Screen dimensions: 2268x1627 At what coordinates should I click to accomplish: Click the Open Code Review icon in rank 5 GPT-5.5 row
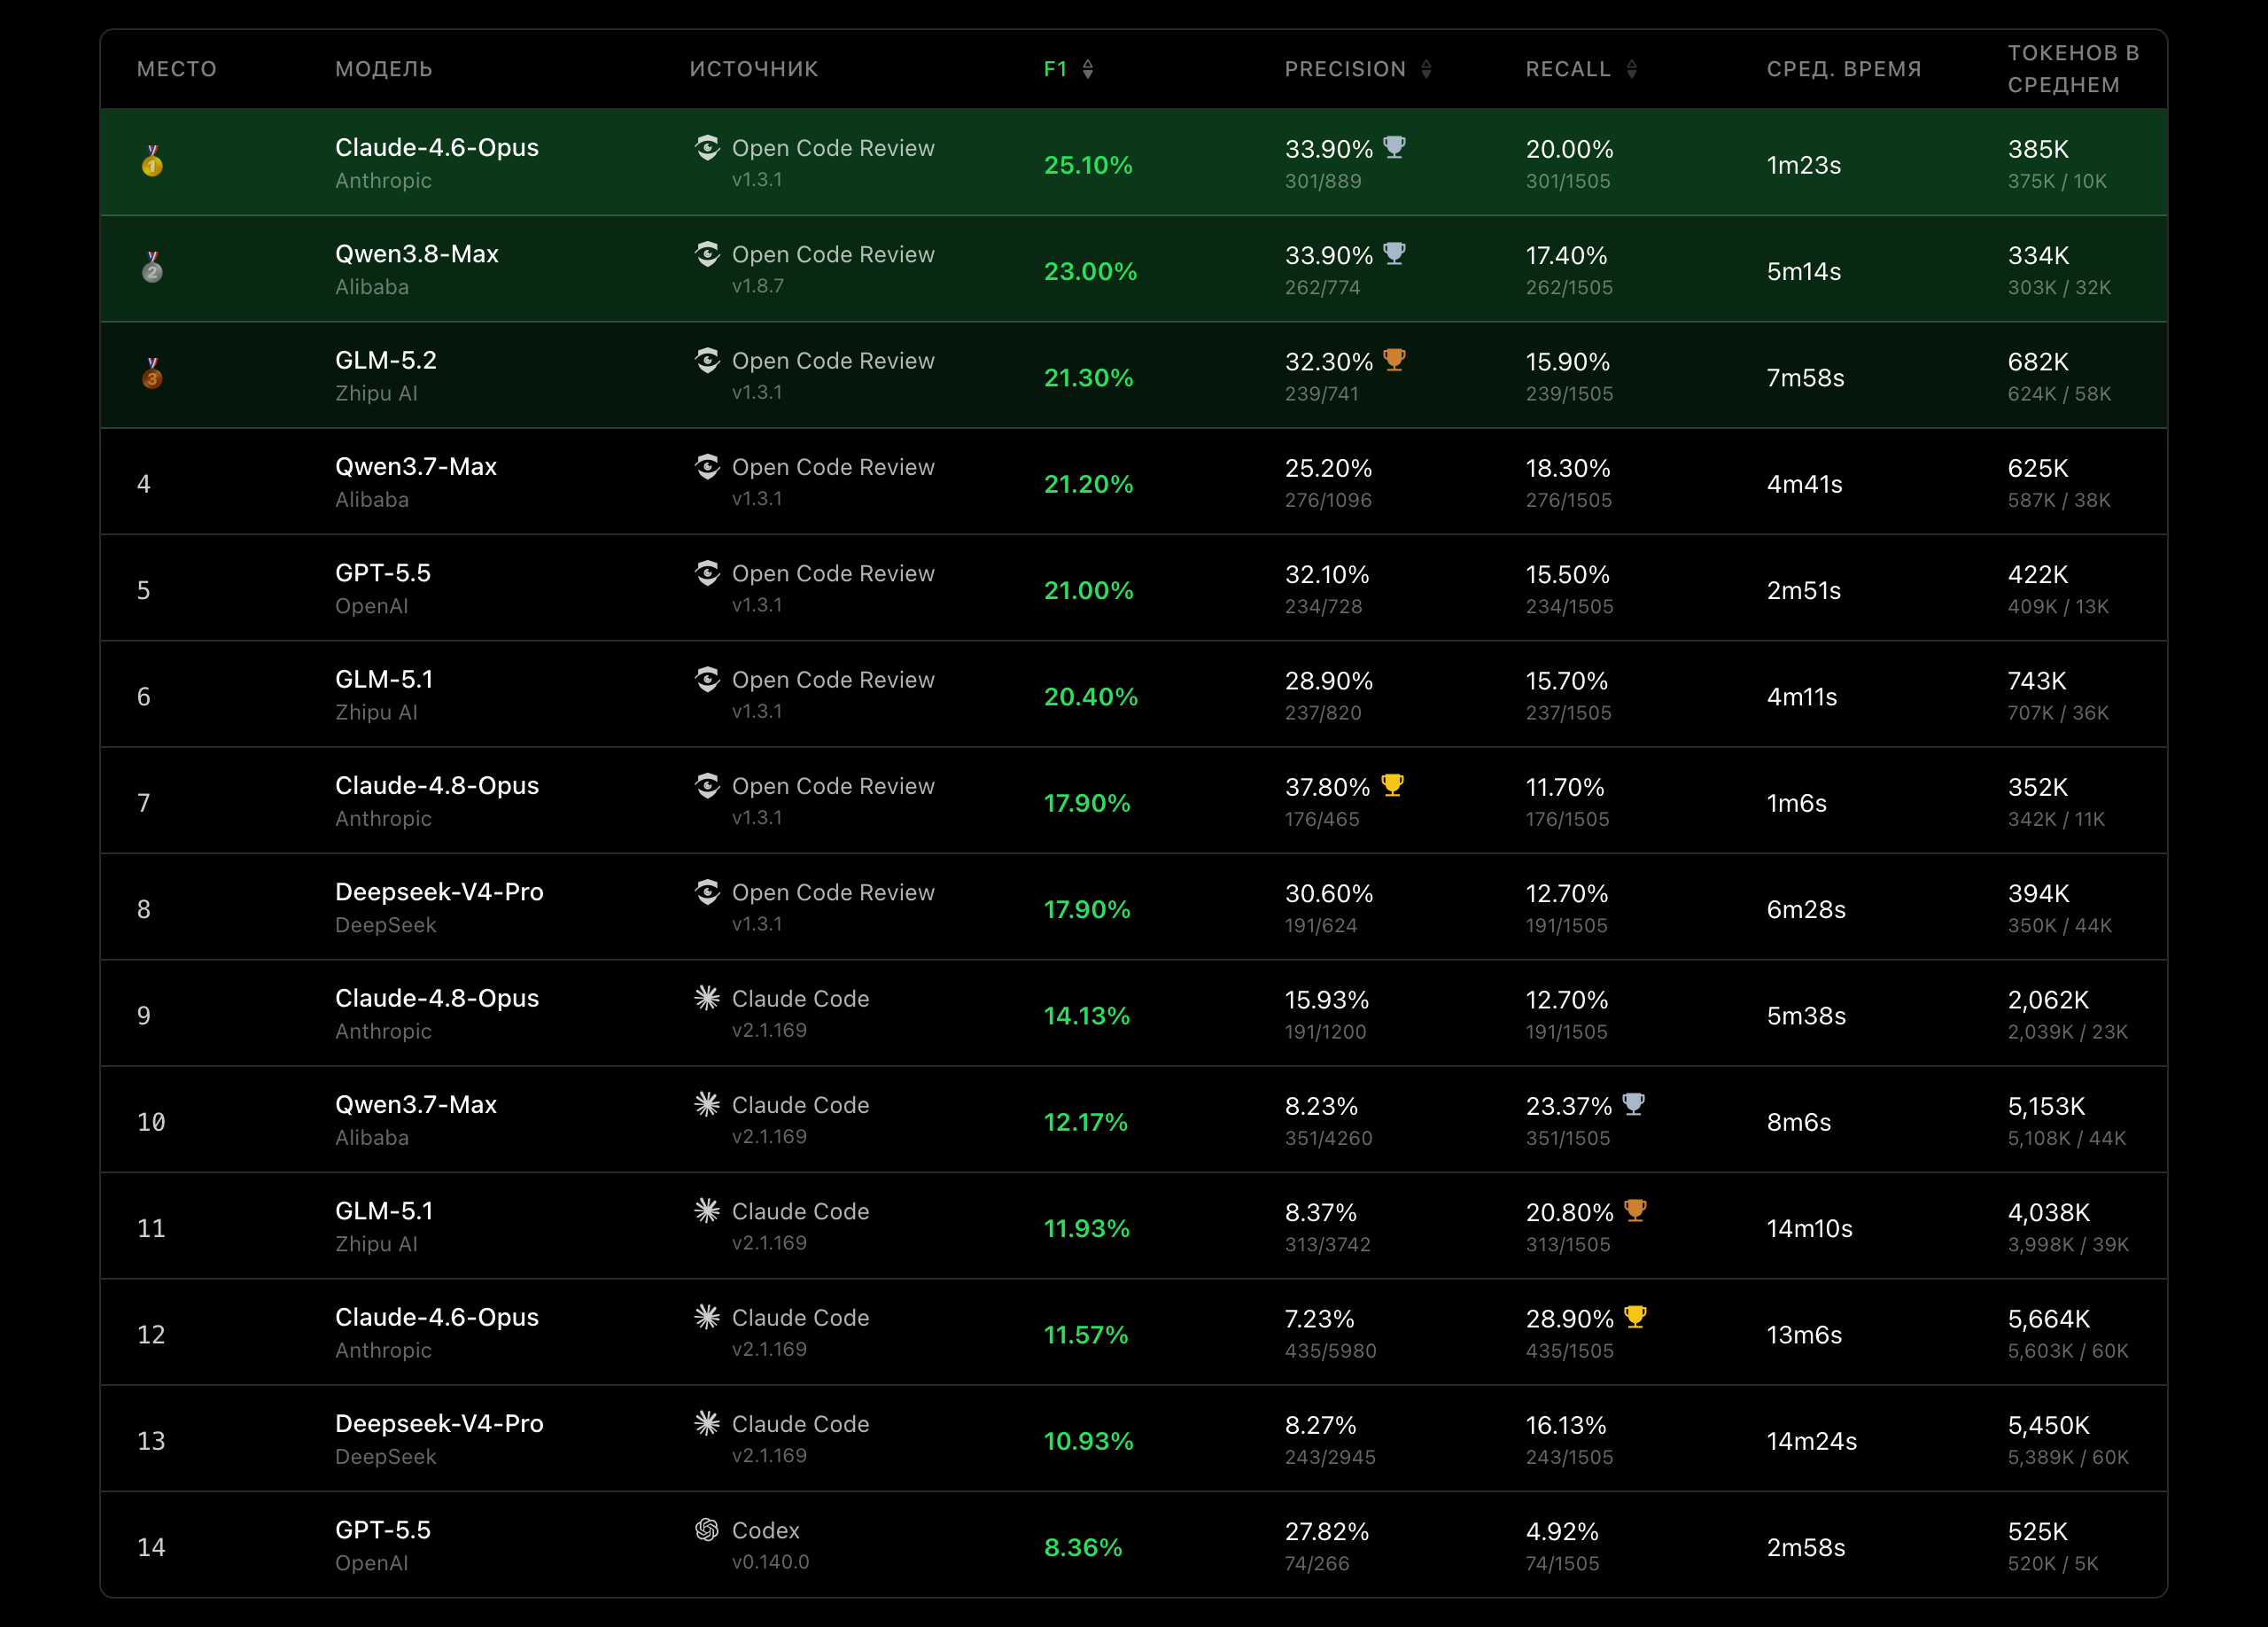coord(707,573)
